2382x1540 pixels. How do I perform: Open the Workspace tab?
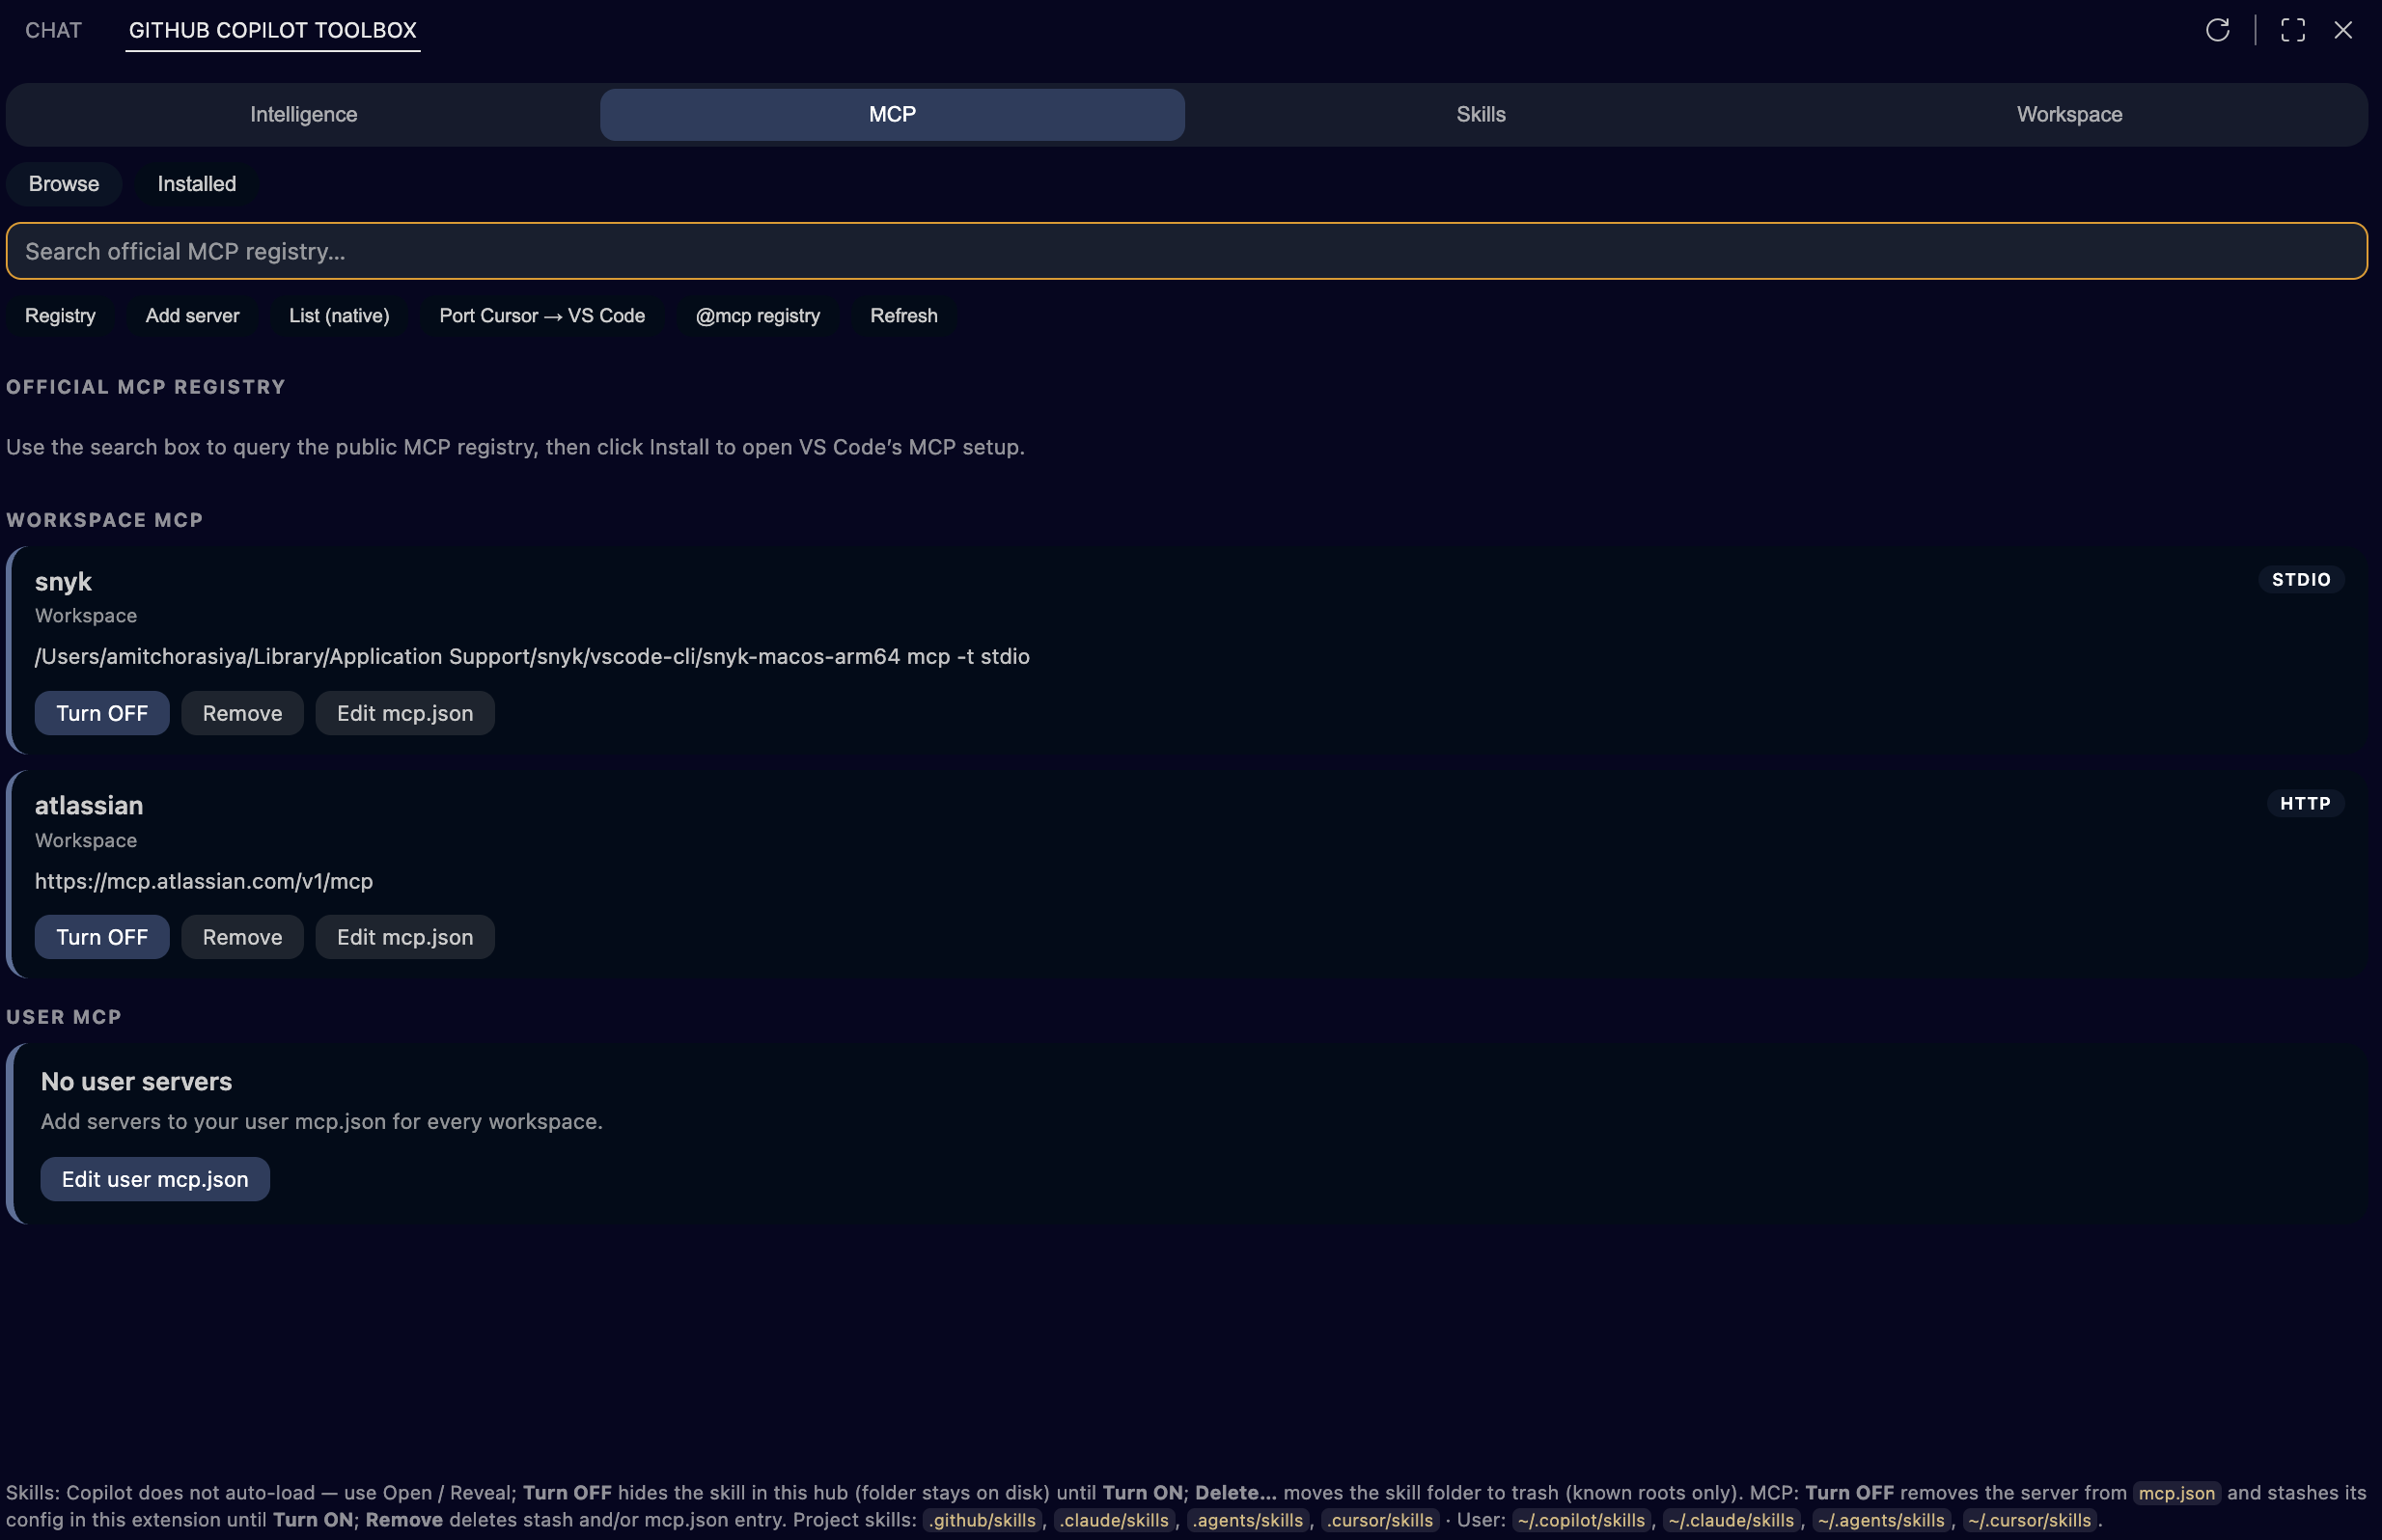2068,114
